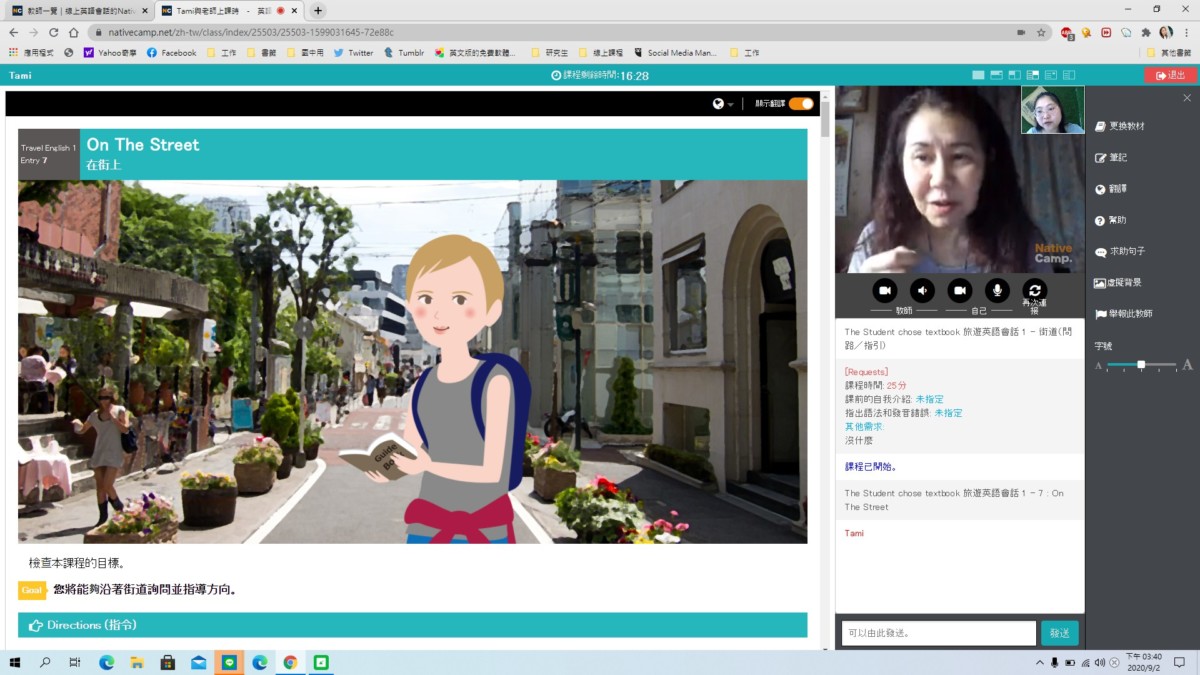Open the Windows Start menu

(15, 662)
